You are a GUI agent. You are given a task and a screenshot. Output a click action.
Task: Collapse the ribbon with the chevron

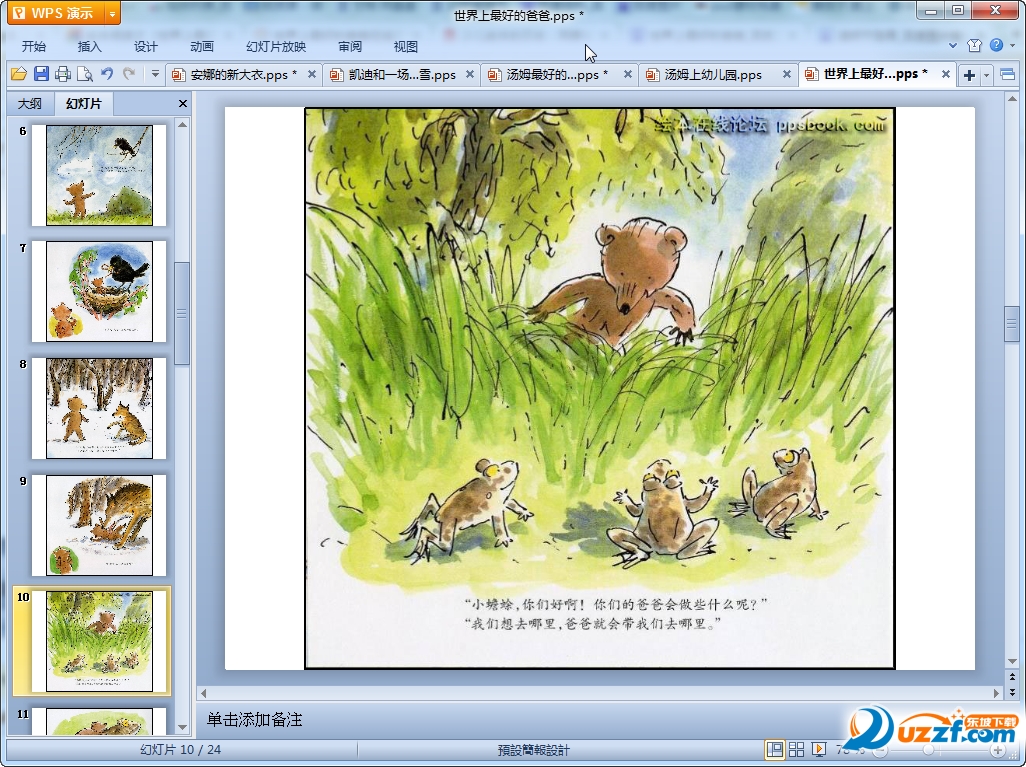[953, 45]
